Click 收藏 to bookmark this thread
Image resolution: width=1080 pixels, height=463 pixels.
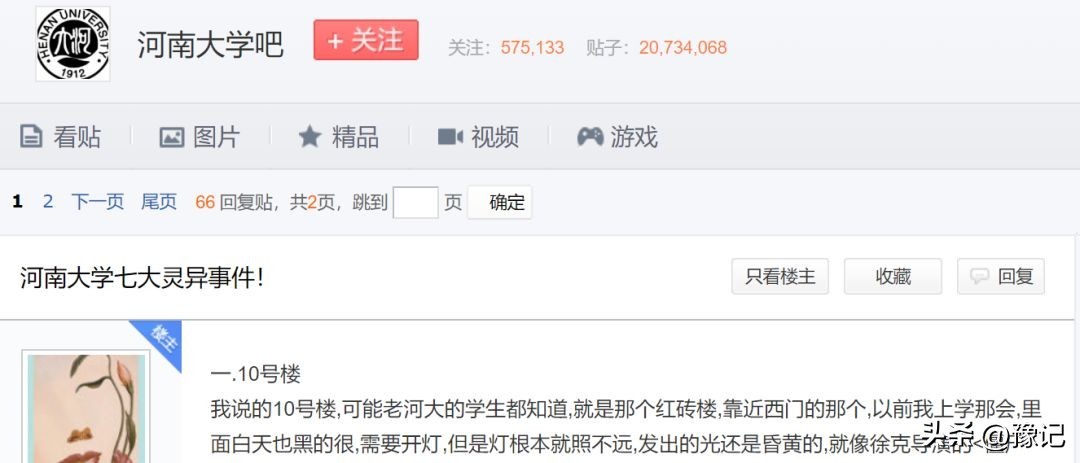[x=893, y=276]
